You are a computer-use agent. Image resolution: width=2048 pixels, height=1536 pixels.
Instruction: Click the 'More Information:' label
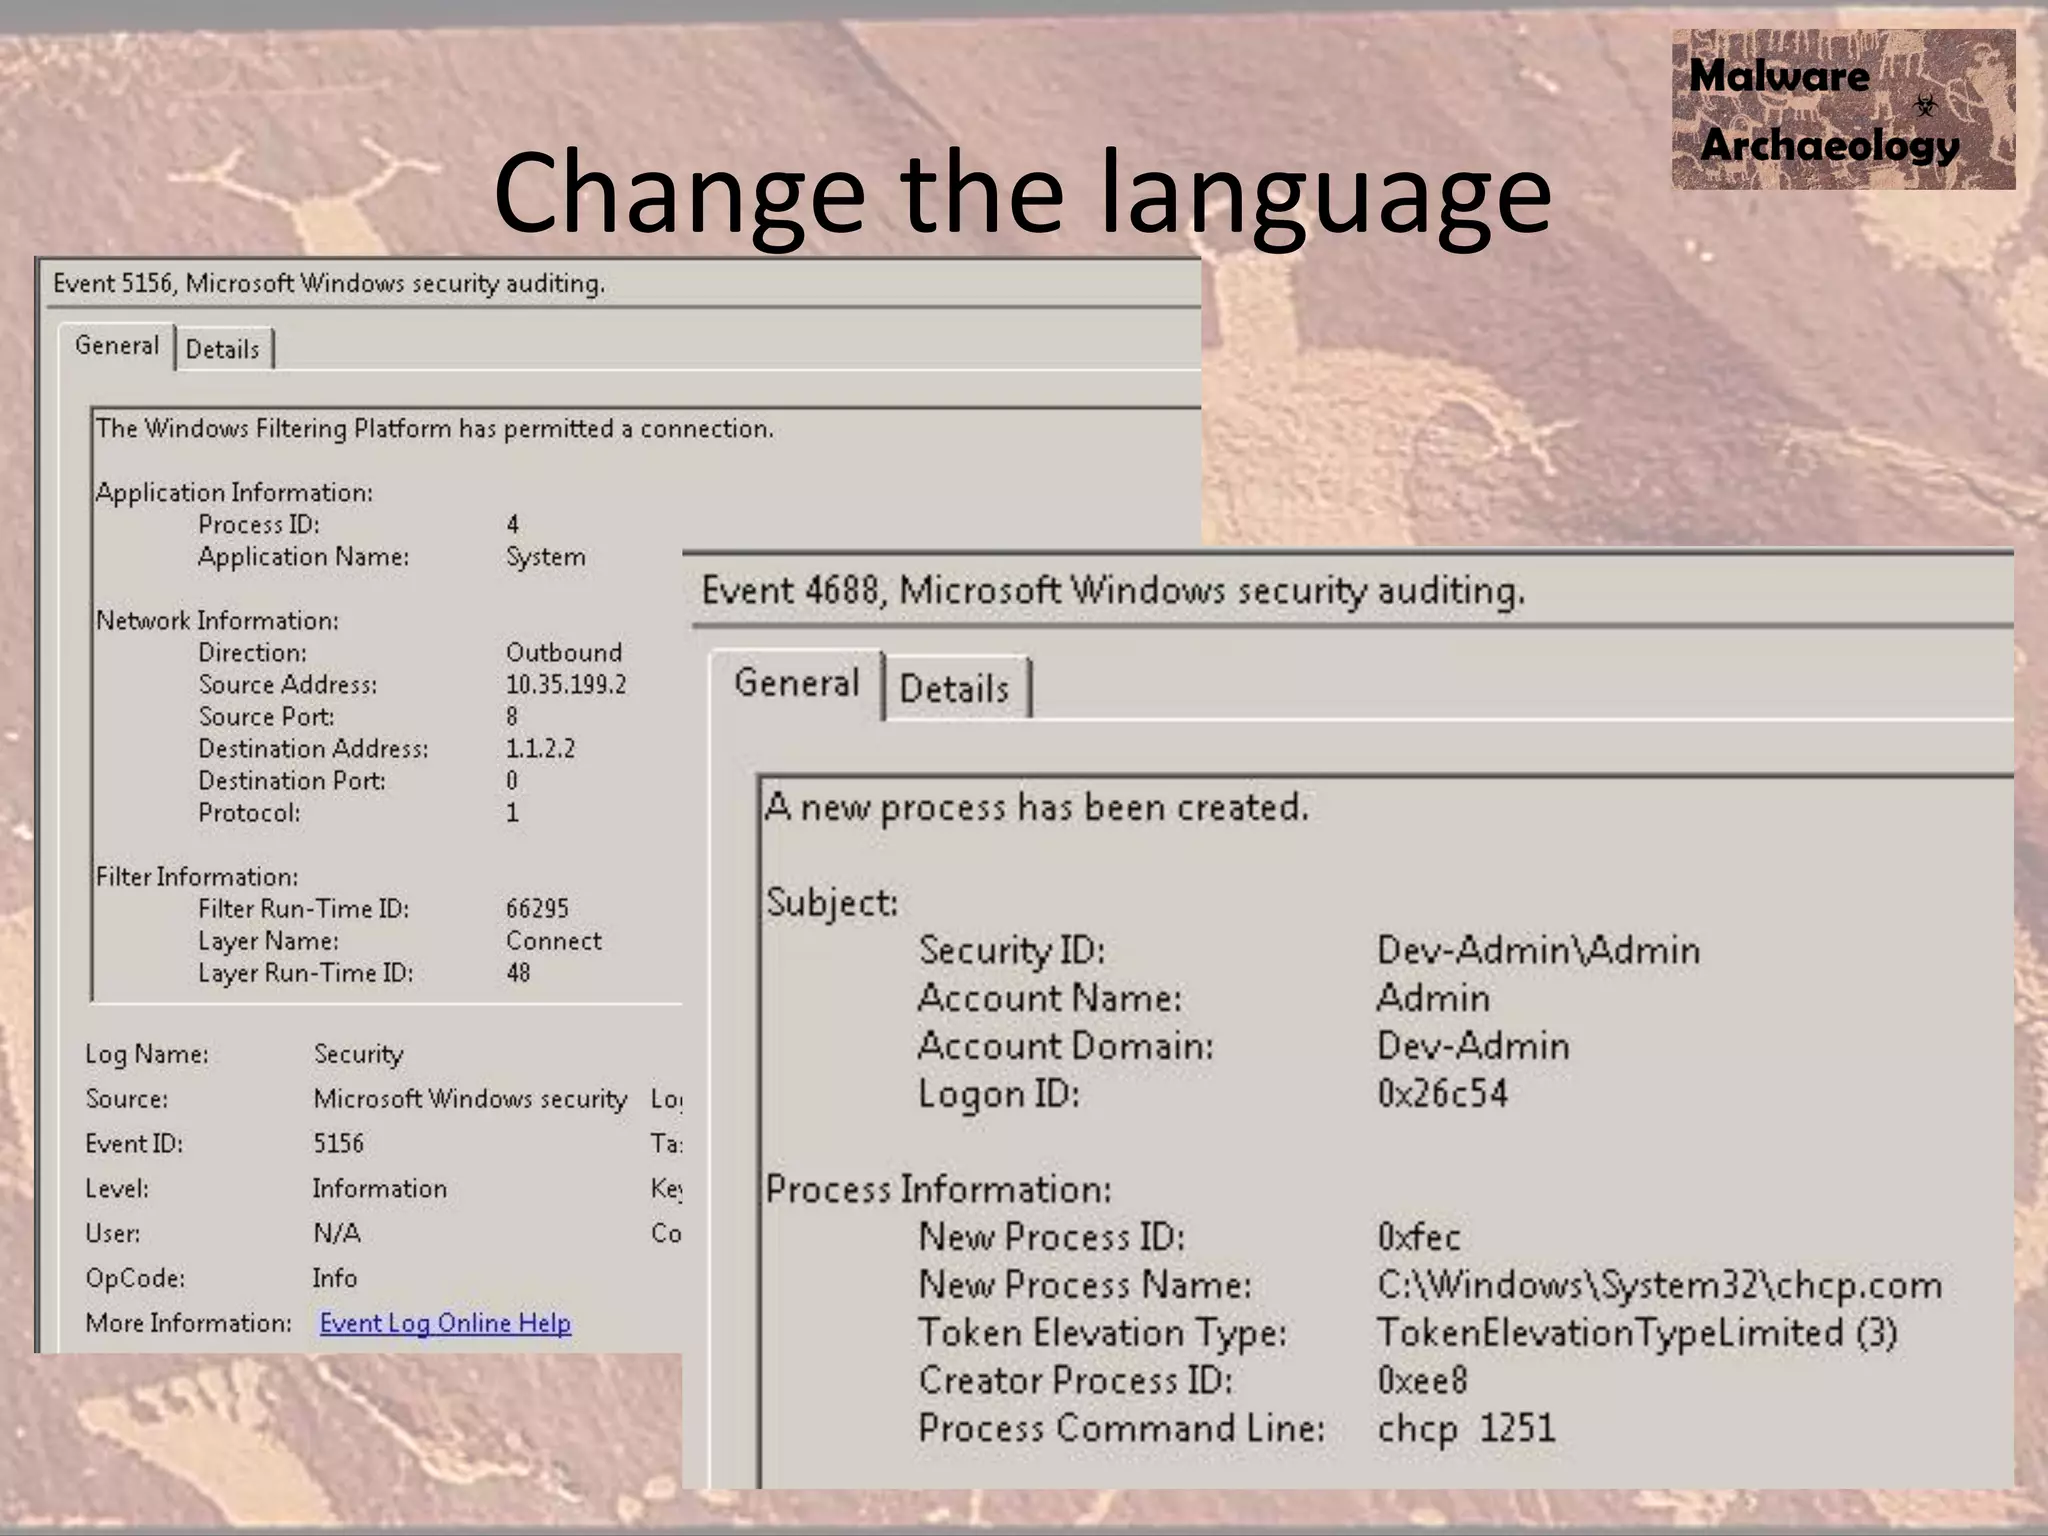click(x=188, y=1323)
